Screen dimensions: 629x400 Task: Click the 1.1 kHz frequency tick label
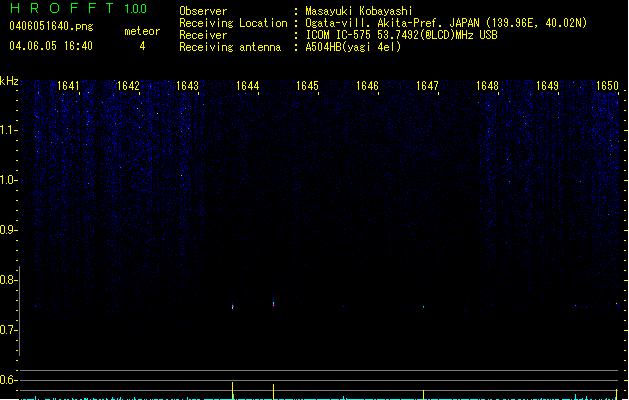coord(8,130)
